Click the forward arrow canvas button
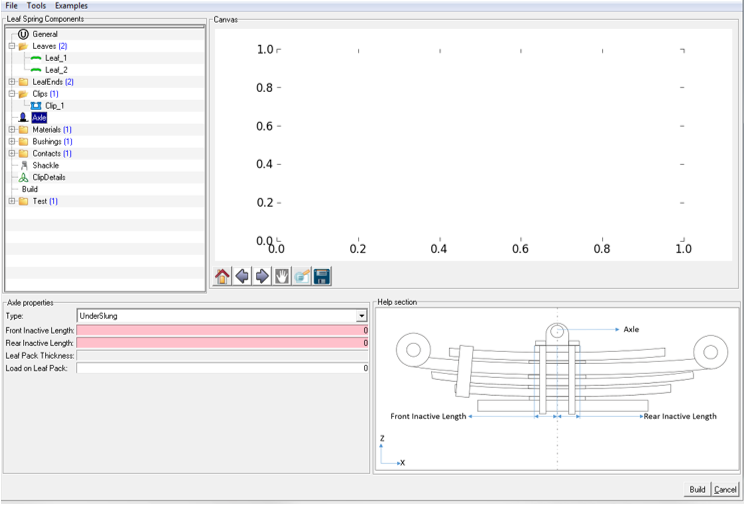The image size is (748, 506). point(262,276)
